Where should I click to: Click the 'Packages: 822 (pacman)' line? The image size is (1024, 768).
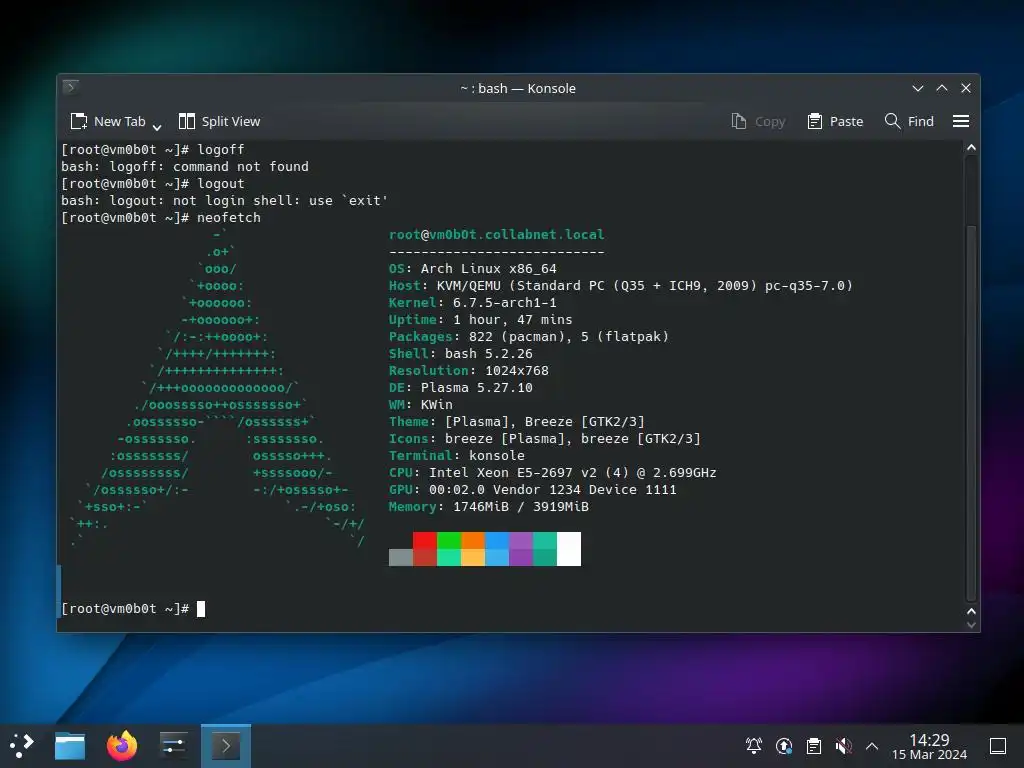click(x=529, y=336)
